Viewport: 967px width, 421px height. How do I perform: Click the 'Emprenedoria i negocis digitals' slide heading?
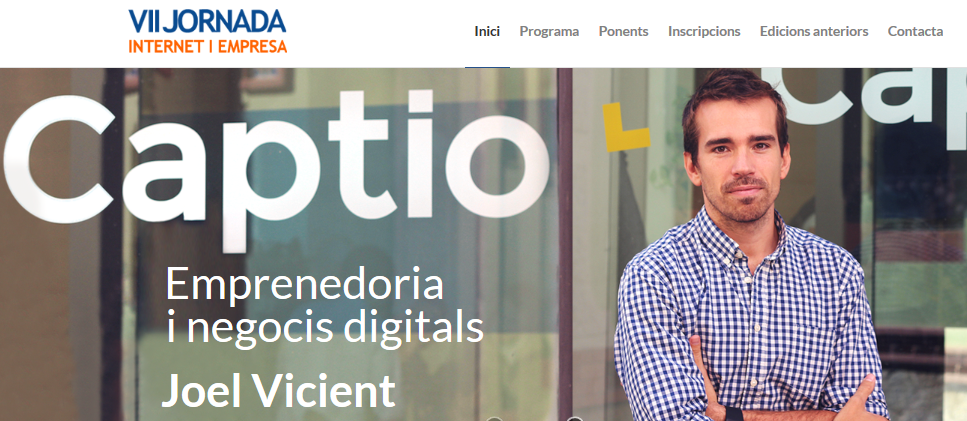pos(324,306)
